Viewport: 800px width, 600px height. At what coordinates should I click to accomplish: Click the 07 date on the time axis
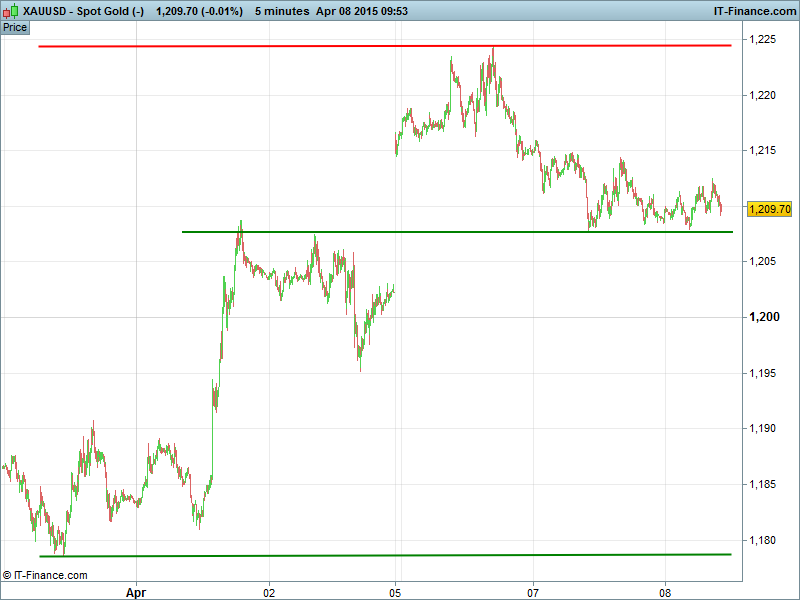tap(534, 592)
